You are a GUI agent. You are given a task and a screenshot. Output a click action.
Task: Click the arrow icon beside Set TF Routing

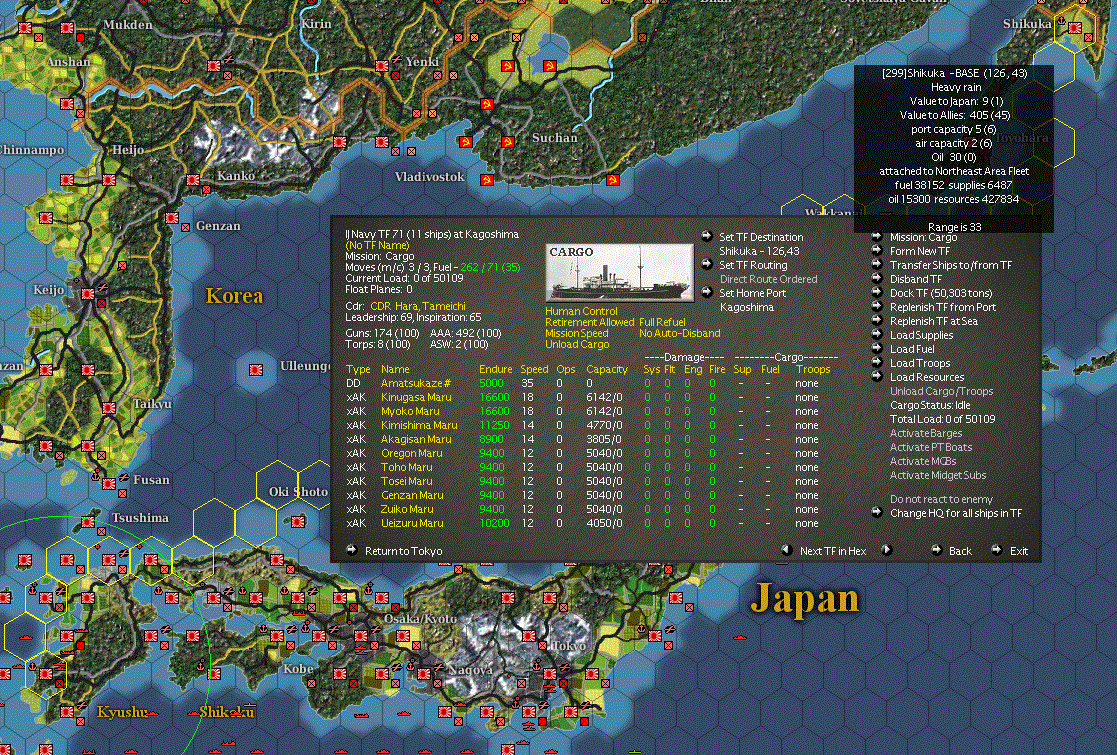707,264
